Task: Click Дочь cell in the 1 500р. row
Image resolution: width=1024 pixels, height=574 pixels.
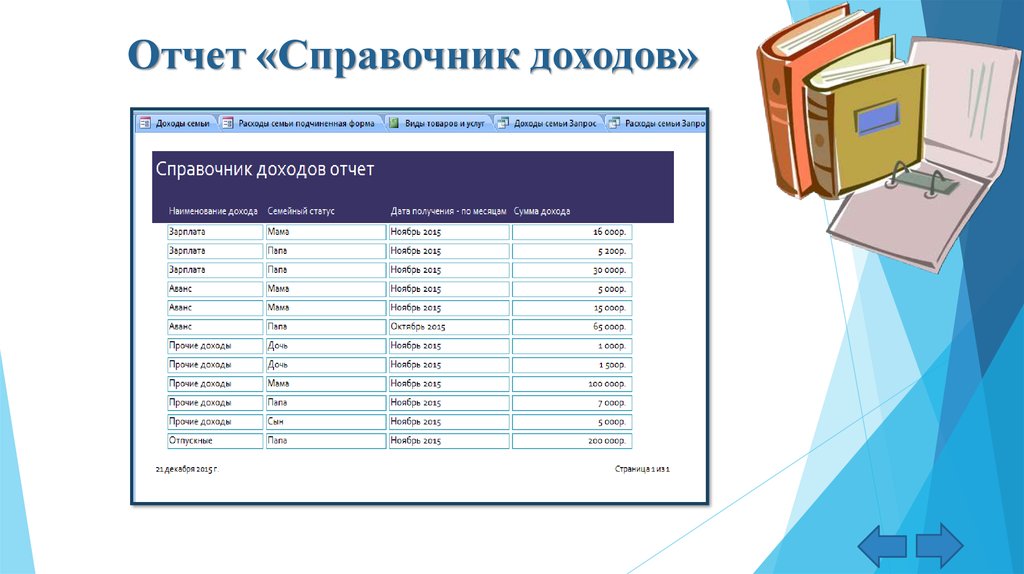Action: click(x=326, y=364)
